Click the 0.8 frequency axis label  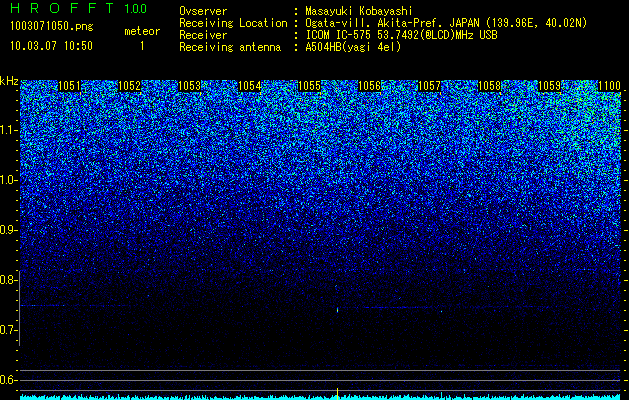tap(8, 280)
